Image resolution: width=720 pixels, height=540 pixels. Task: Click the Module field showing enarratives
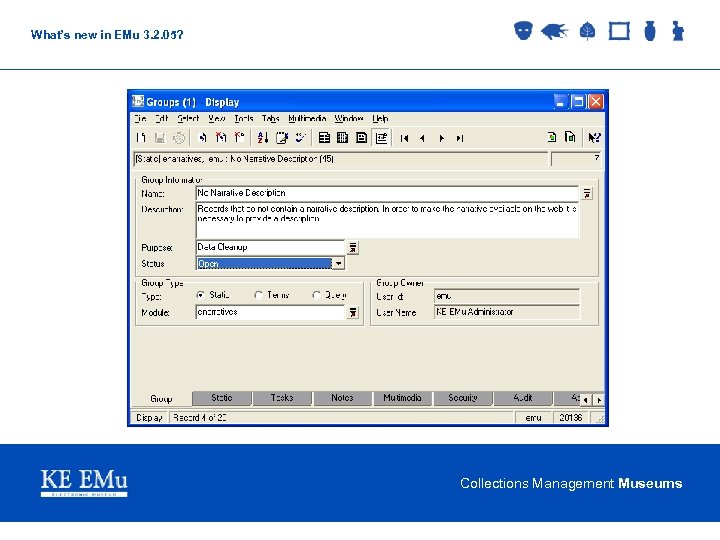(270, 312)
